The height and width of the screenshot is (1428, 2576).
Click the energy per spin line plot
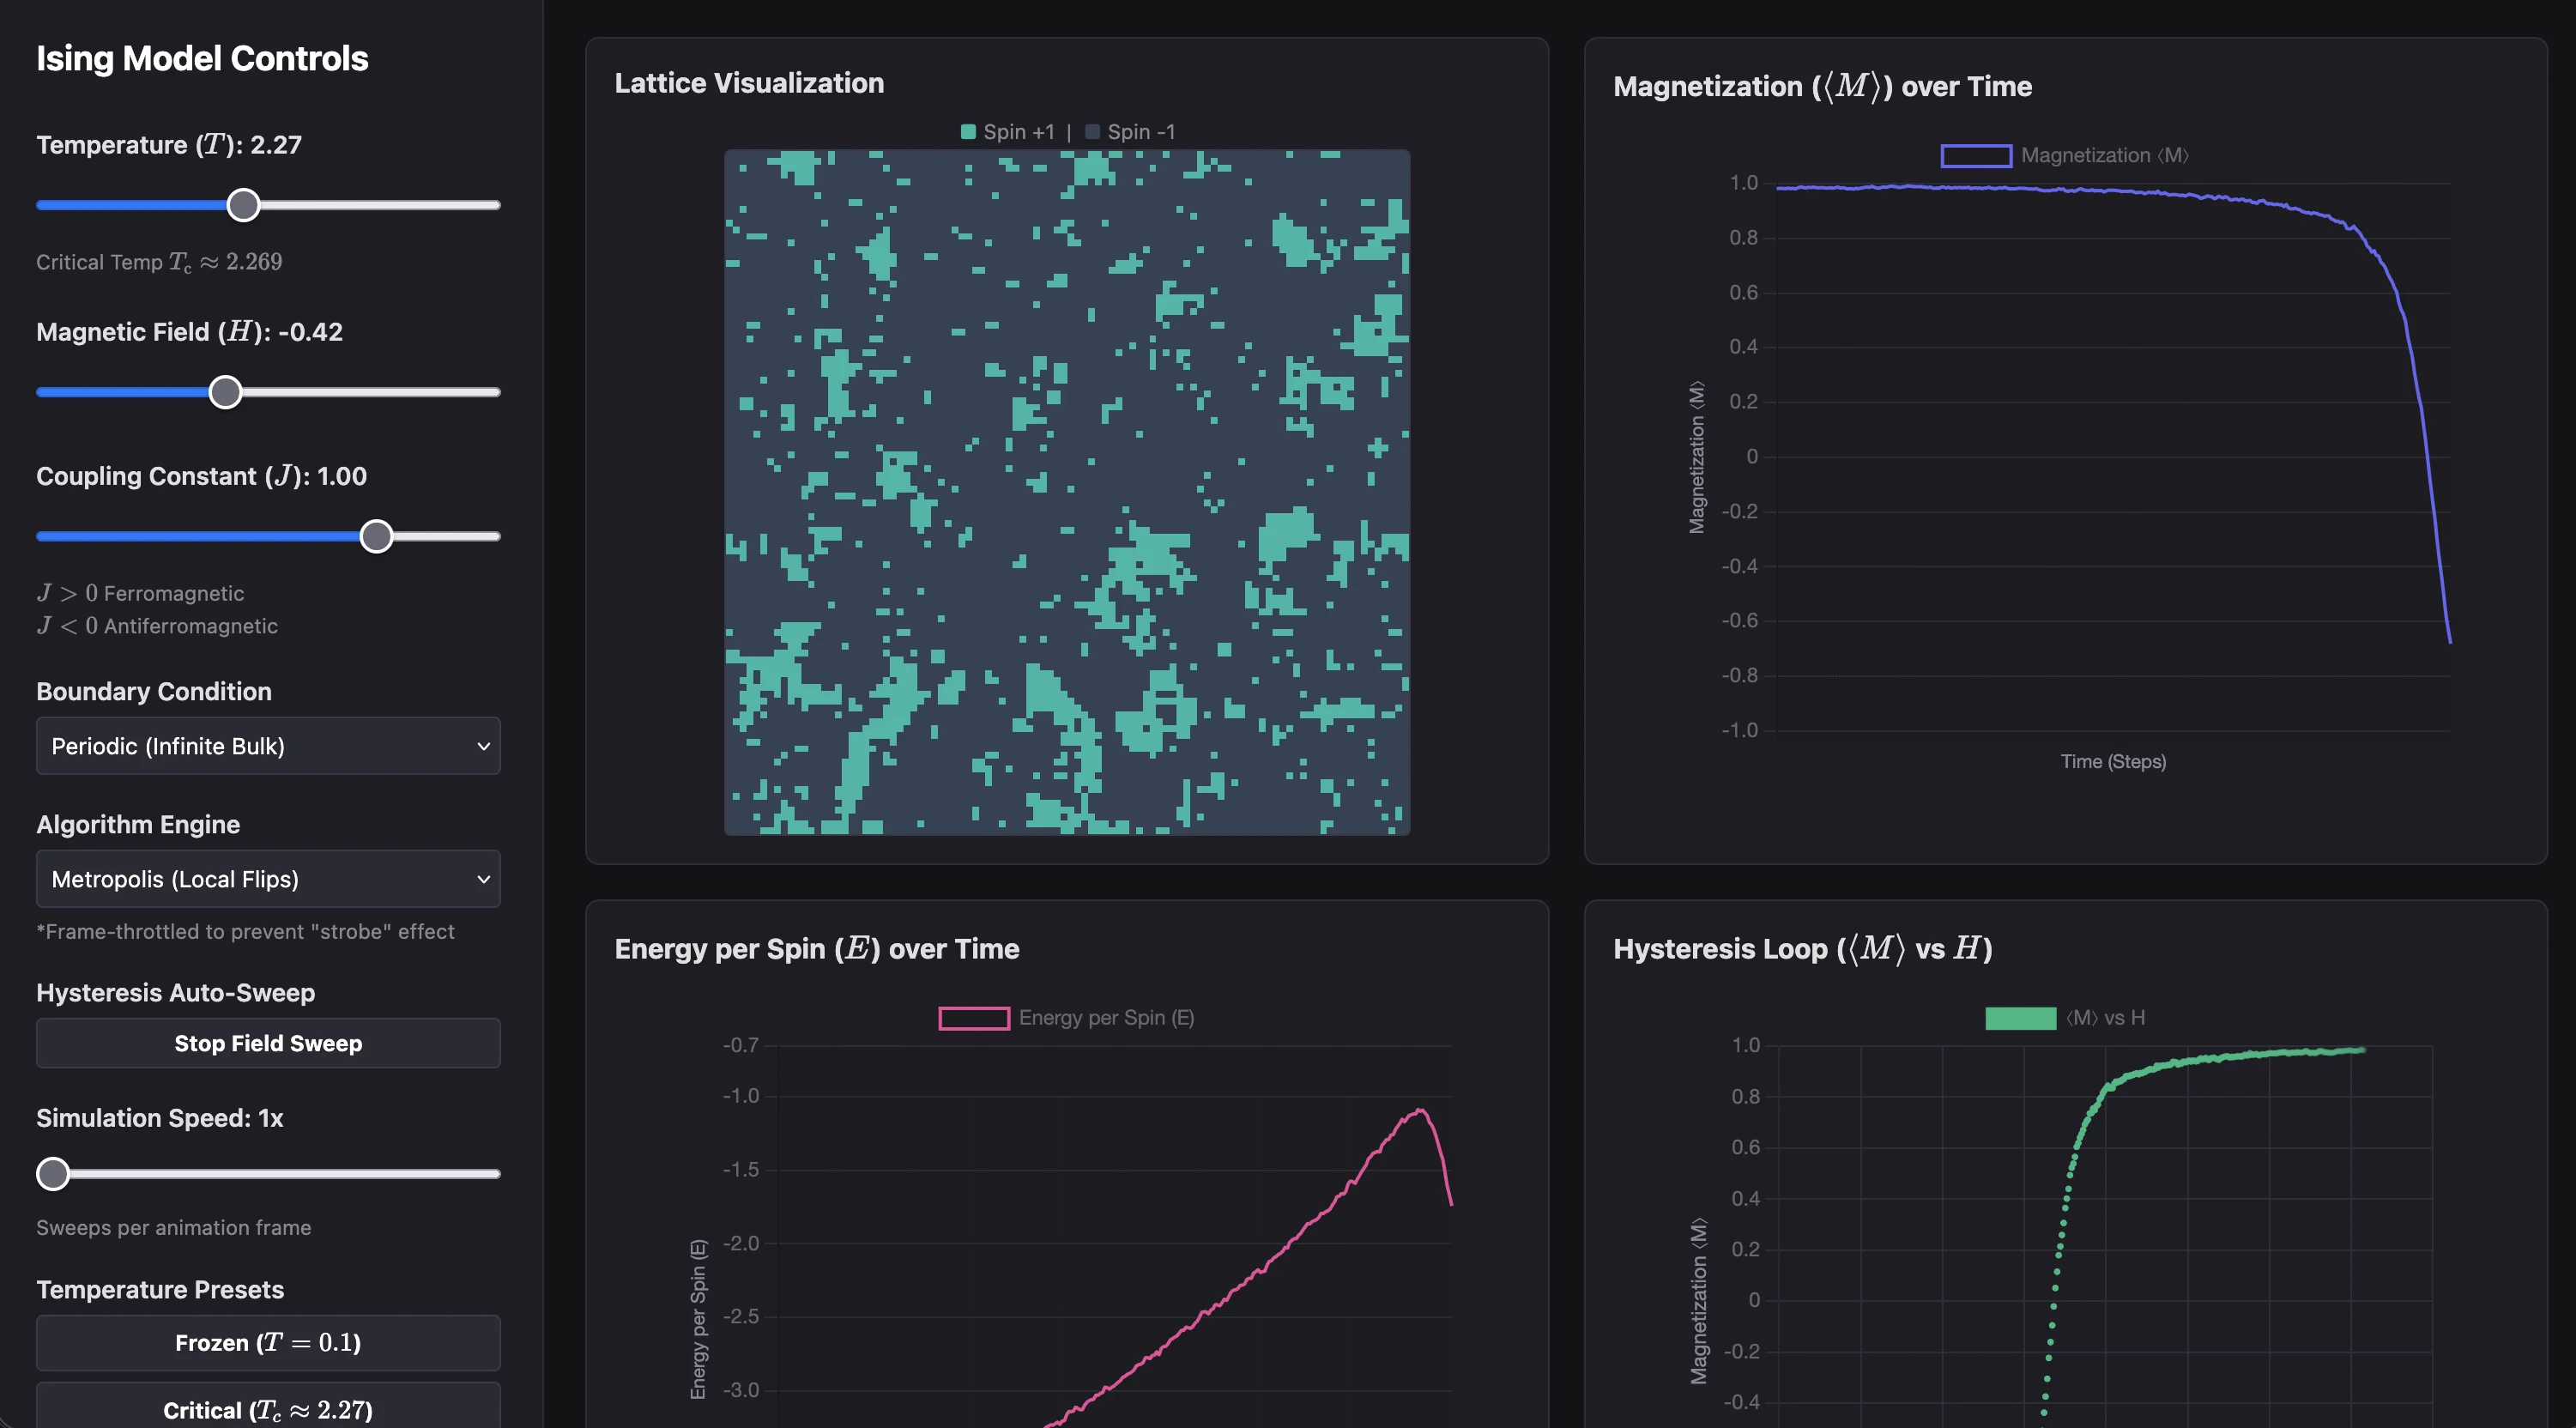pyautogui.click(x=1114, y=1236)
